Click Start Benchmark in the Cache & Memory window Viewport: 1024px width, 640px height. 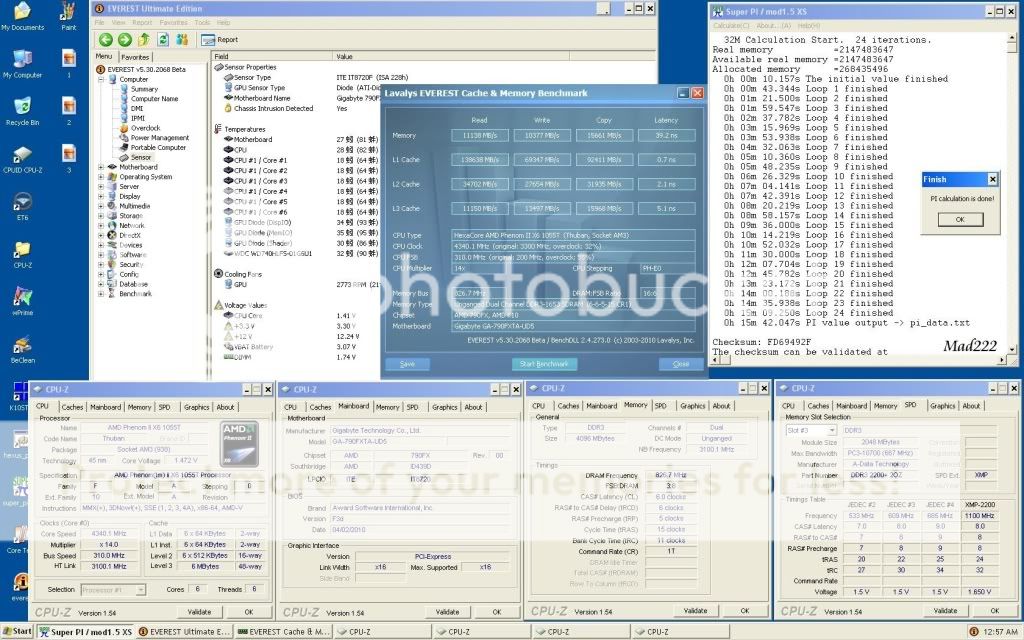point(544,364)
